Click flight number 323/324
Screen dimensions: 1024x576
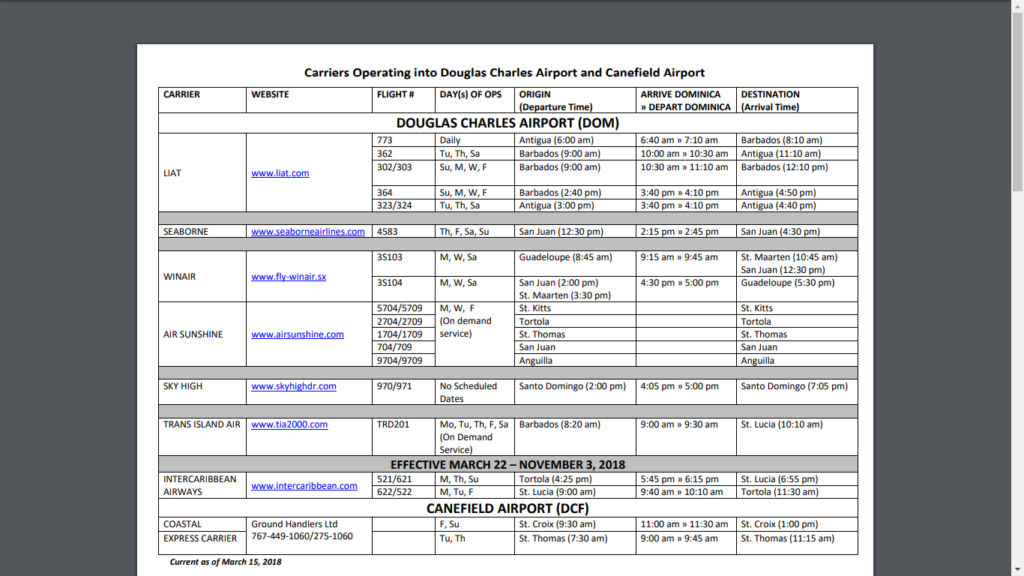[x=394, y=206]
